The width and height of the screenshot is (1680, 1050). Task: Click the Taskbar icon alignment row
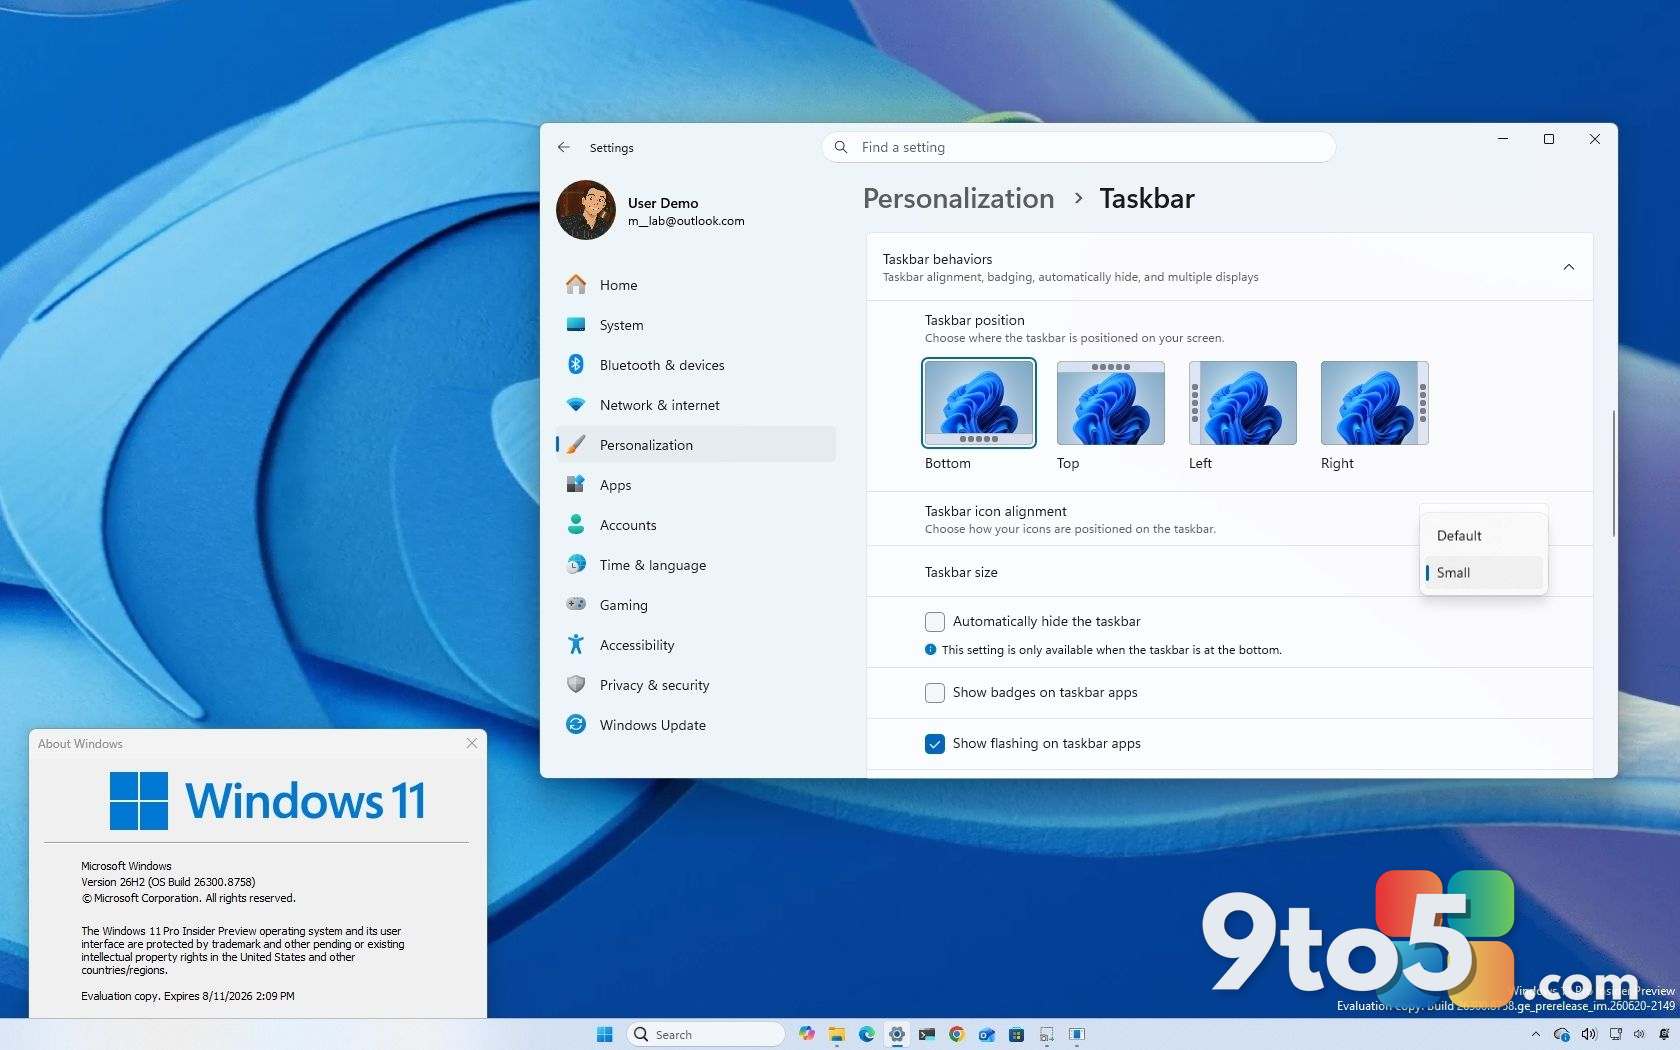point(1229,519)
